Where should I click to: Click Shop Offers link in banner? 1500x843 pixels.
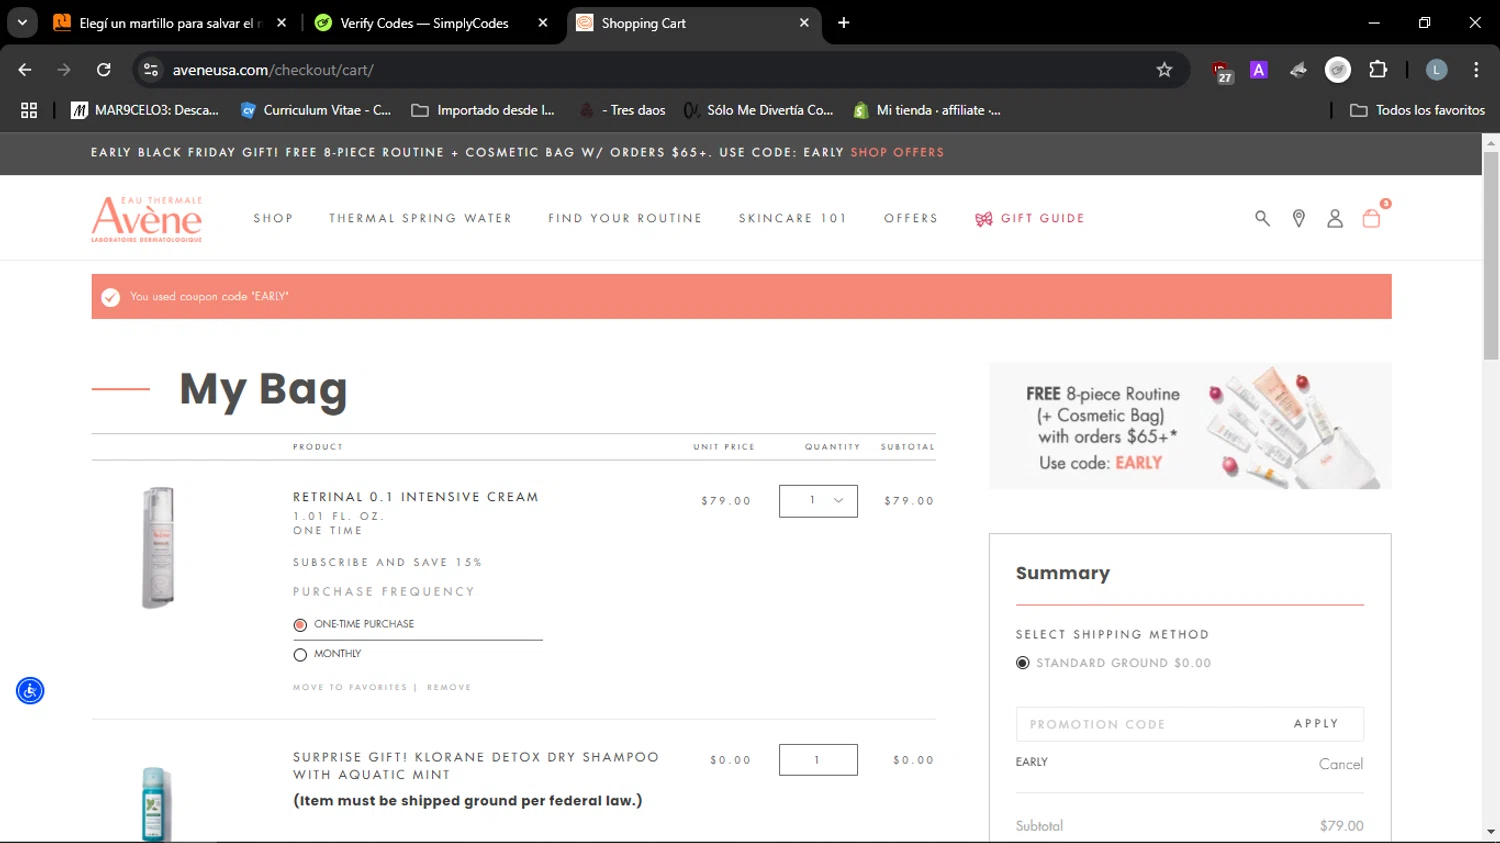(897, 152)
